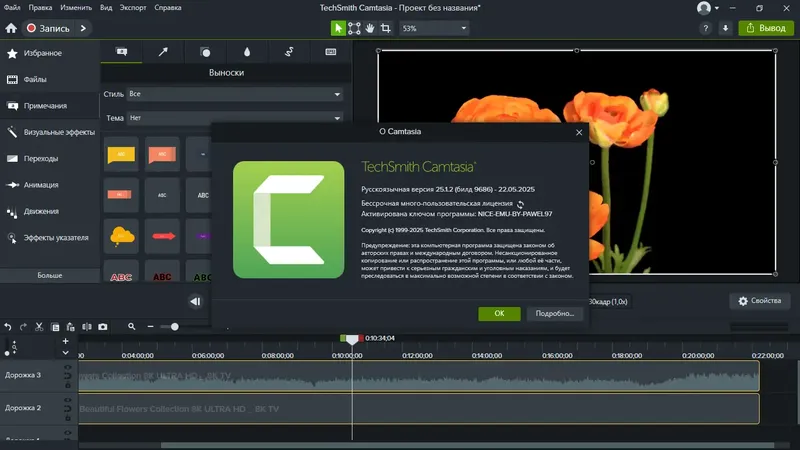Select the crop tool in the canvas toolbar
The height and width of the screenshot is (450, 800).
pyautogui.click(x=385, y=28)
